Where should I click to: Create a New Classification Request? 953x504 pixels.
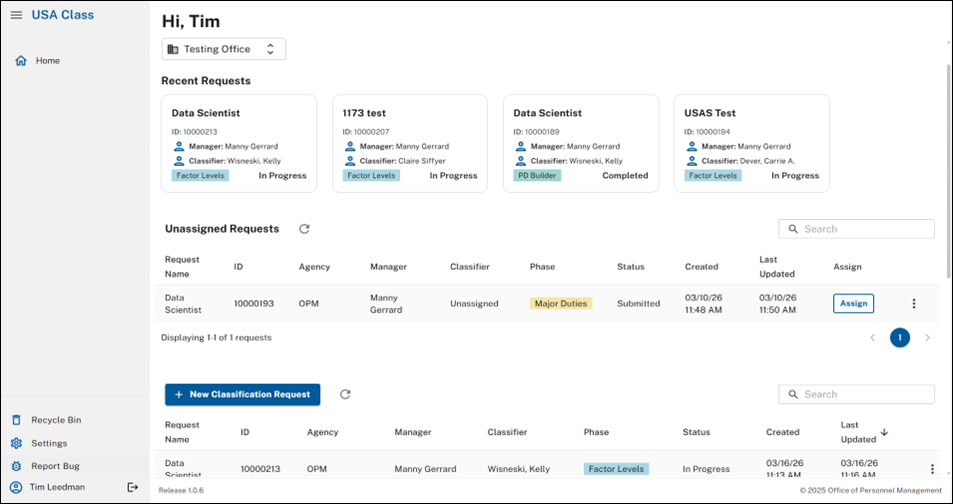(243, 395)
